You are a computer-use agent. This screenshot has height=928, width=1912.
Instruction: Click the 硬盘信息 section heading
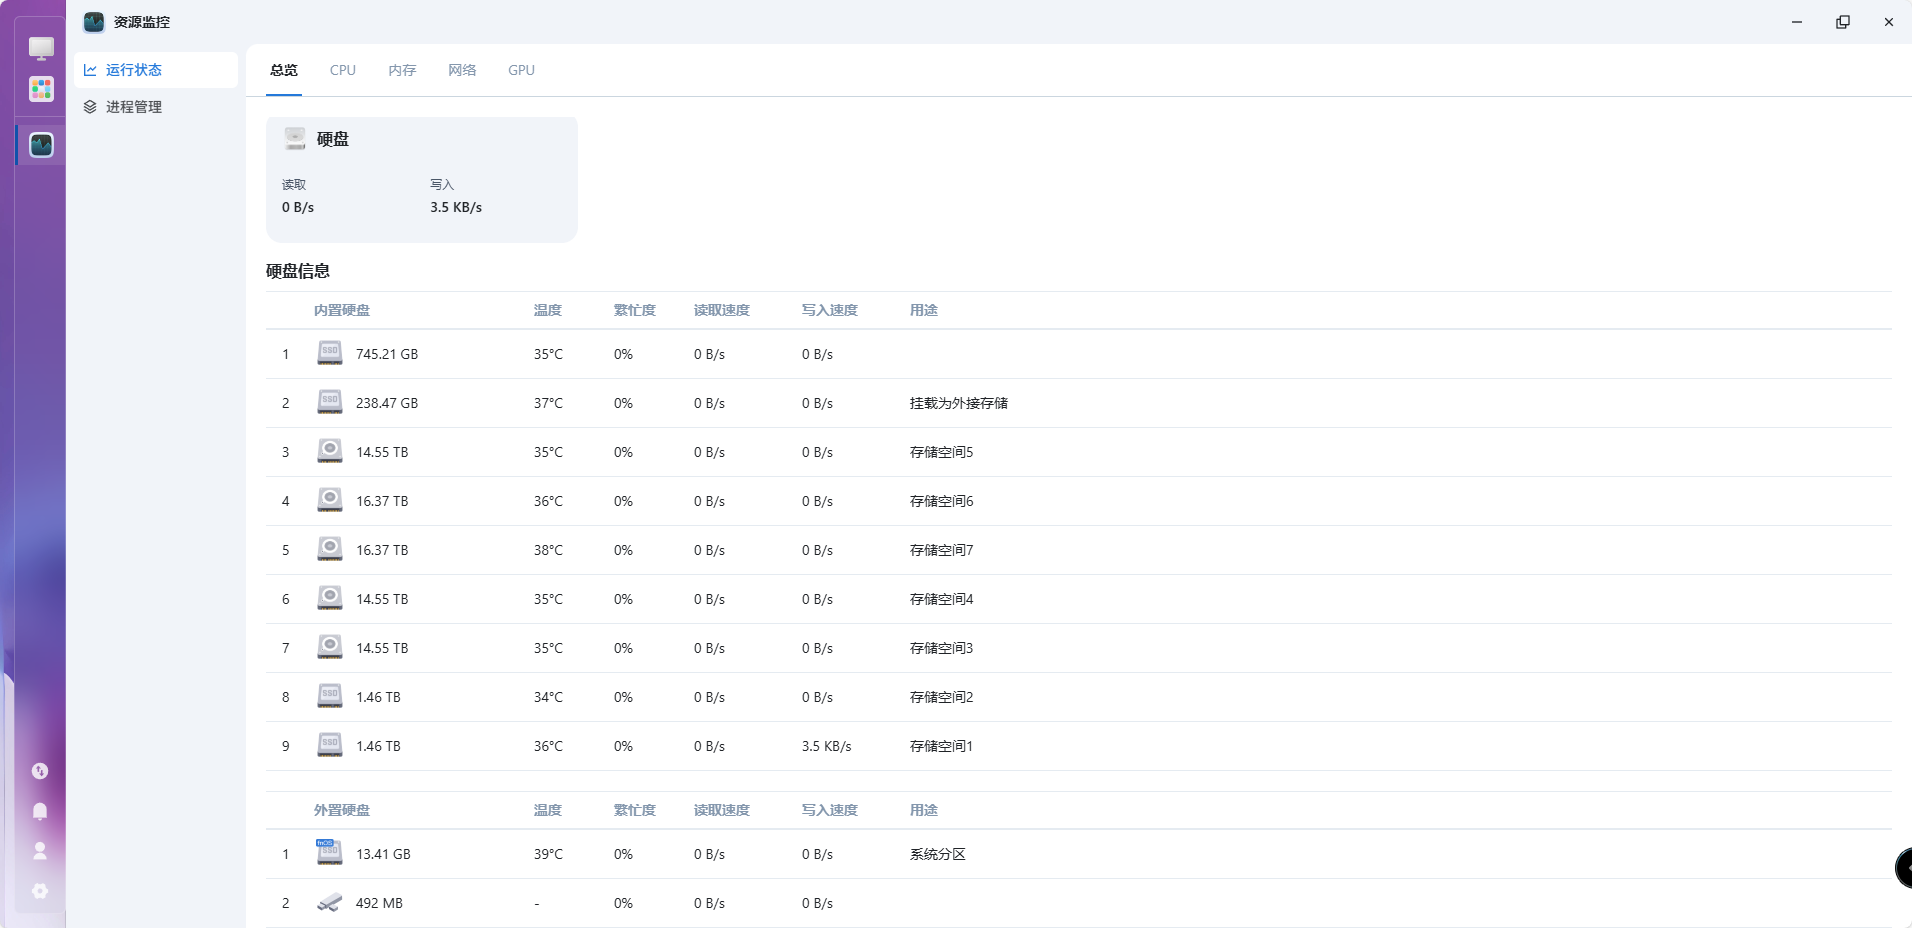298,271
